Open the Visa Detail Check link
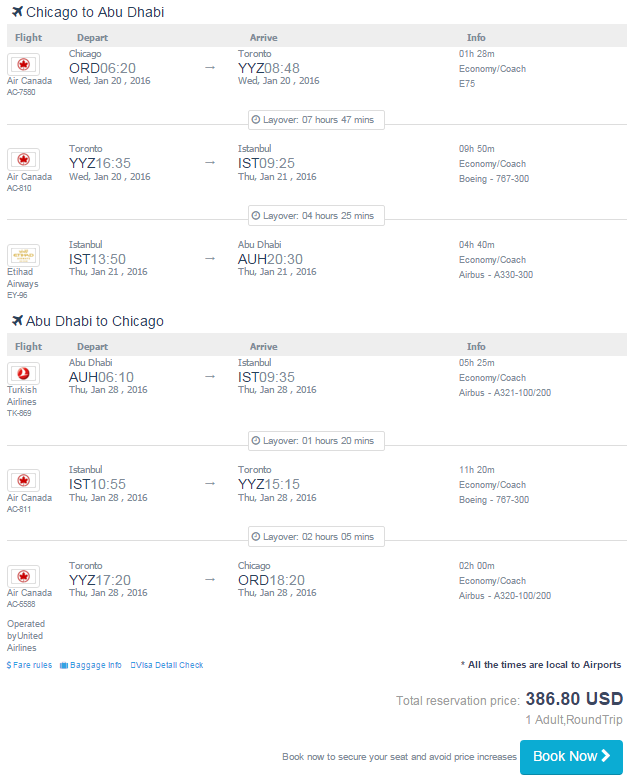 (167, 665)
